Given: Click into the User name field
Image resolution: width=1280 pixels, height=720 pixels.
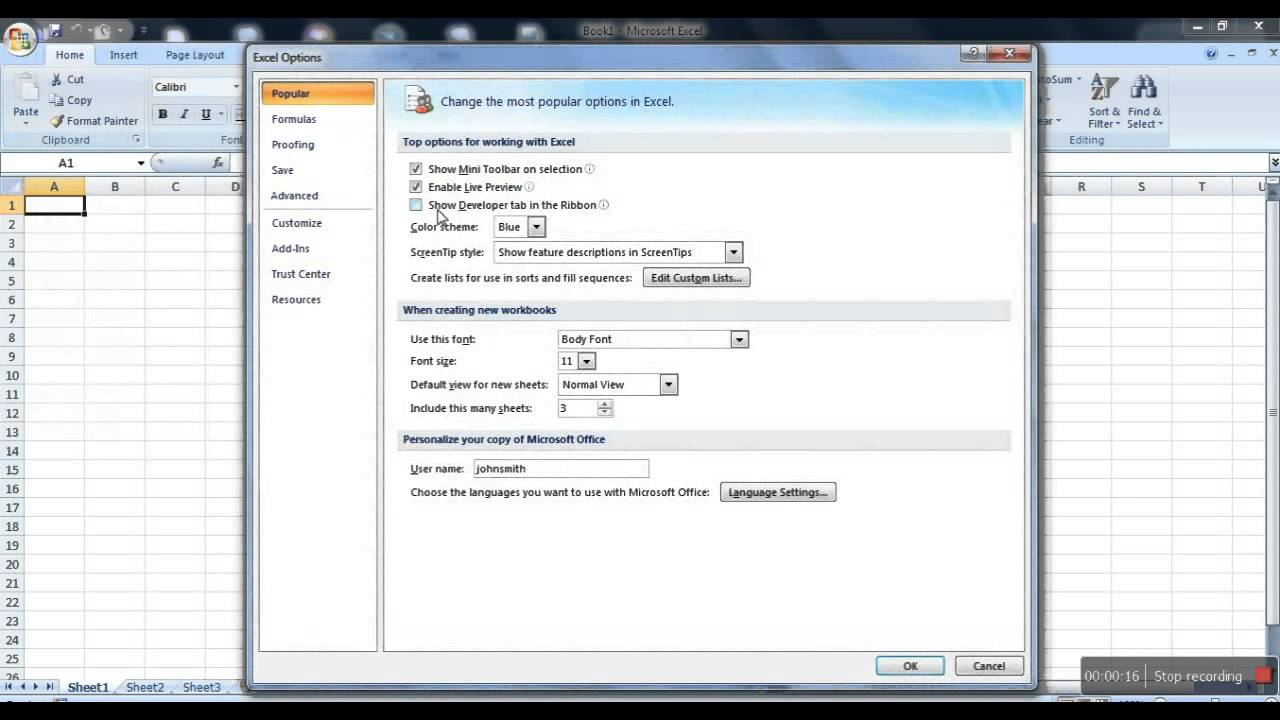Looking at the screenshot, I should click(x=561, y=468).
